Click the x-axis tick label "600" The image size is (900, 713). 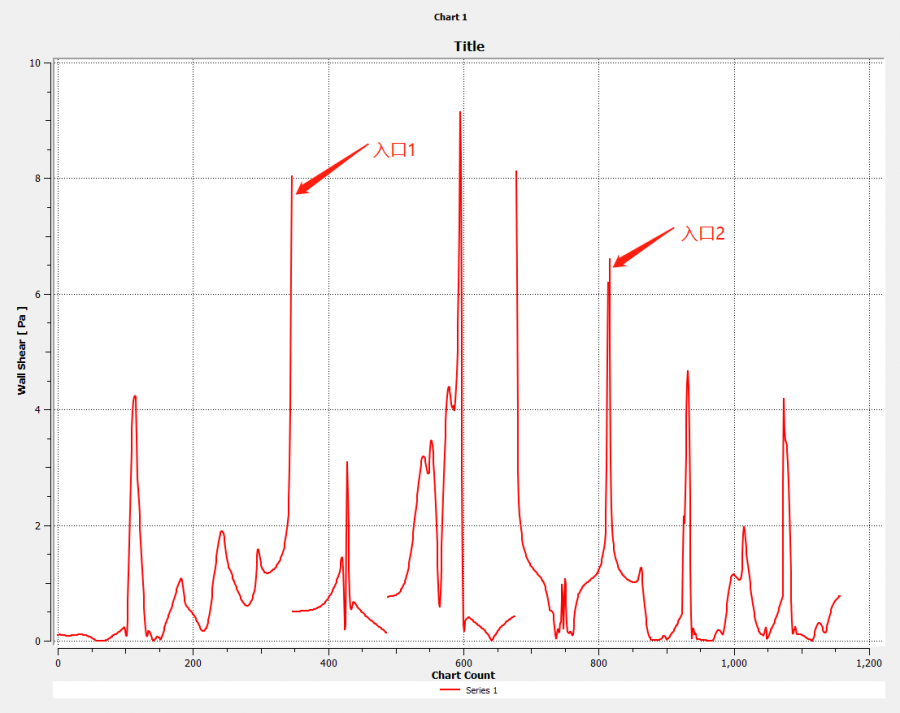463,663
